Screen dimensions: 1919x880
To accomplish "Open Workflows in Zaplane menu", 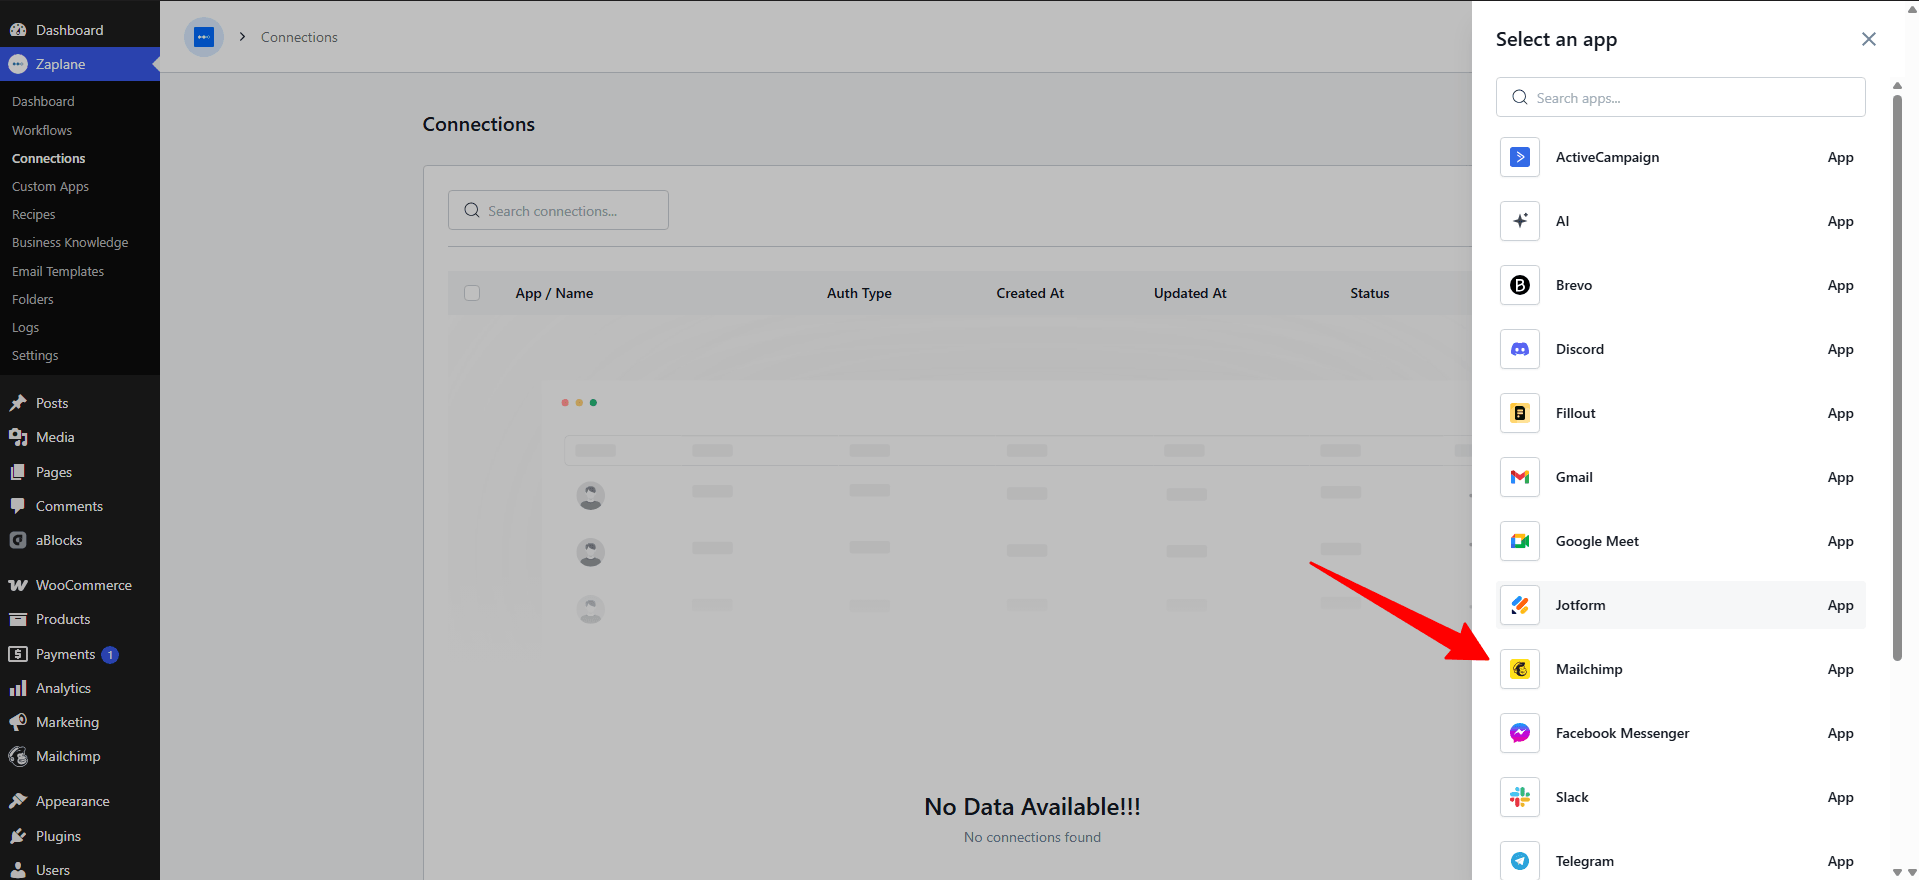I will tap(42, 130).
